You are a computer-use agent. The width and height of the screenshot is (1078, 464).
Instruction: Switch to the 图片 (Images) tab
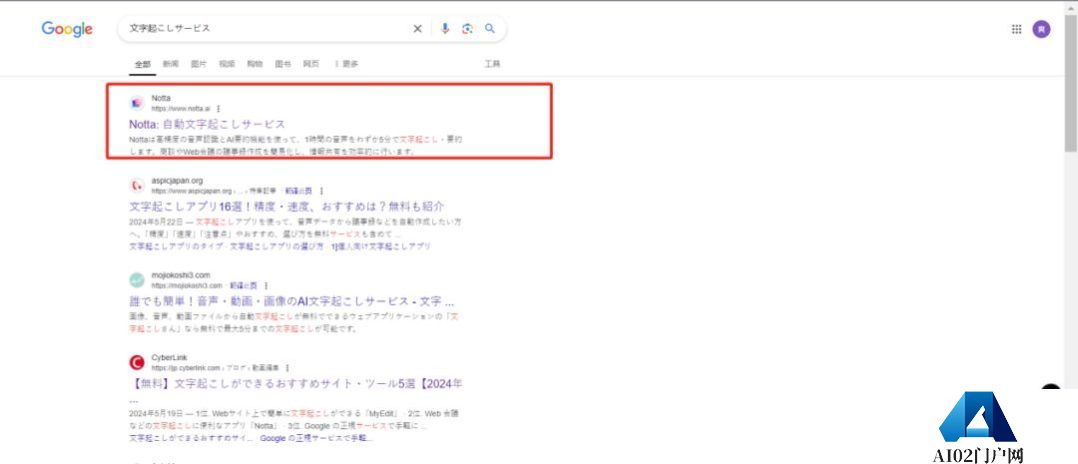click(x=199, y=64)
